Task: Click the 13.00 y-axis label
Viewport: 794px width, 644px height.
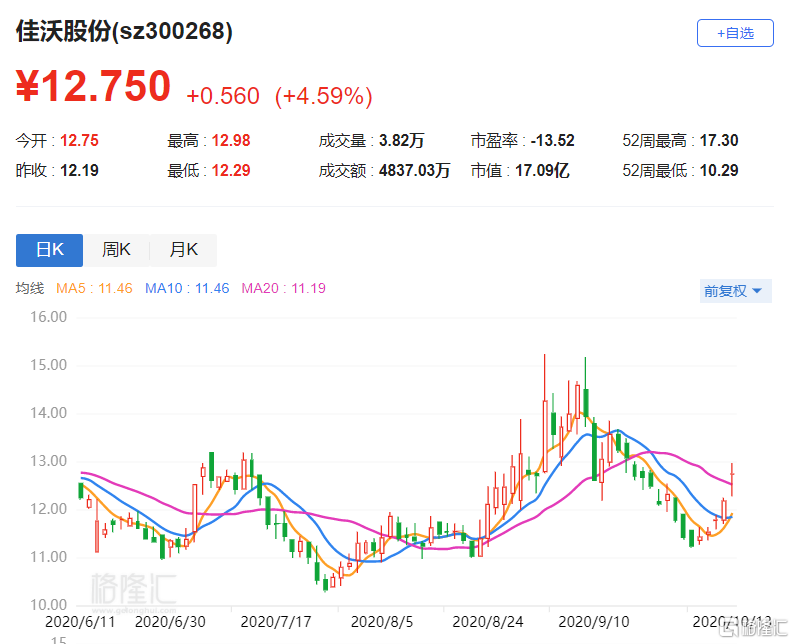Action: [x=48, y=461]
